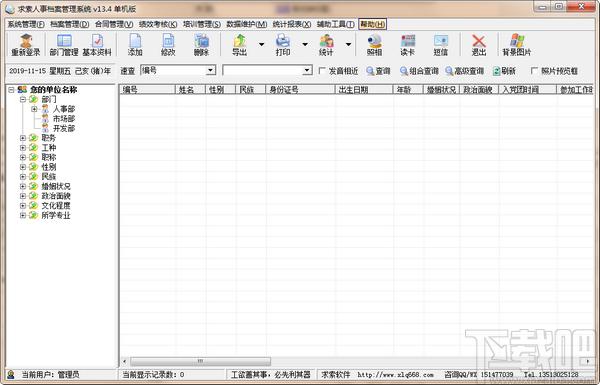
Task: Click the horizontal scrollbar thumb
Action: [x=201, y=361]
